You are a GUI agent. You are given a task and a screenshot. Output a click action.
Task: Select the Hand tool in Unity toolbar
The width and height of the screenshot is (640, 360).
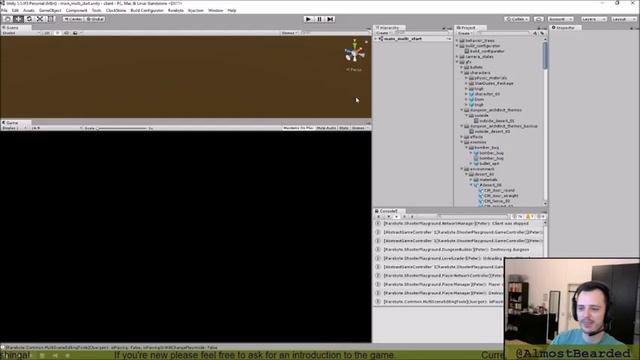coord(8,19)
